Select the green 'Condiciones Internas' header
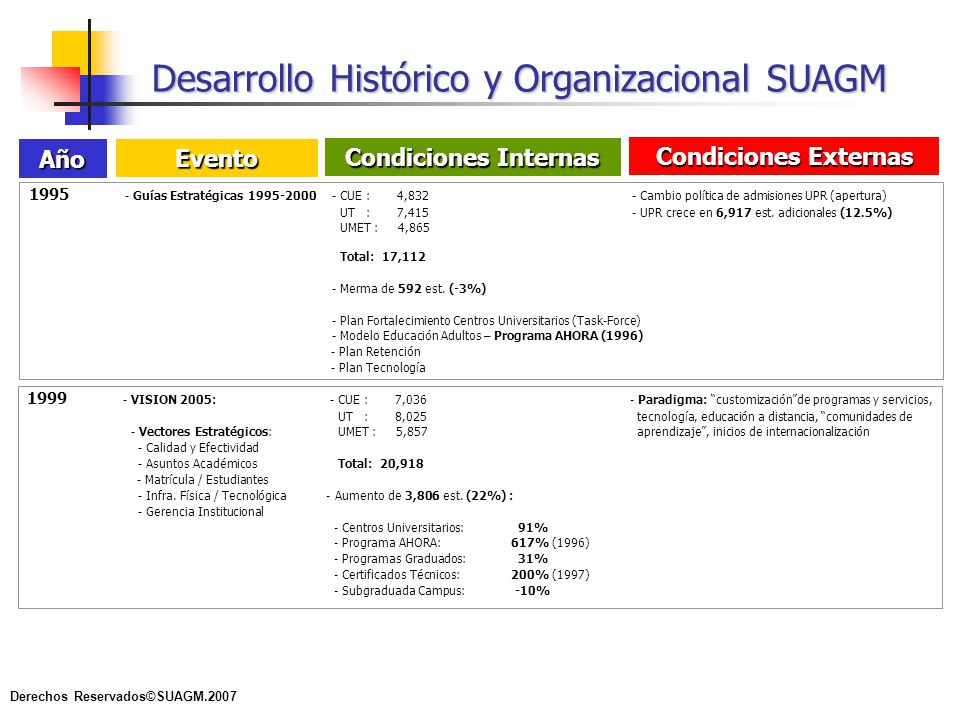The width and height of the screenshot is (960, 720). [473, 157]
